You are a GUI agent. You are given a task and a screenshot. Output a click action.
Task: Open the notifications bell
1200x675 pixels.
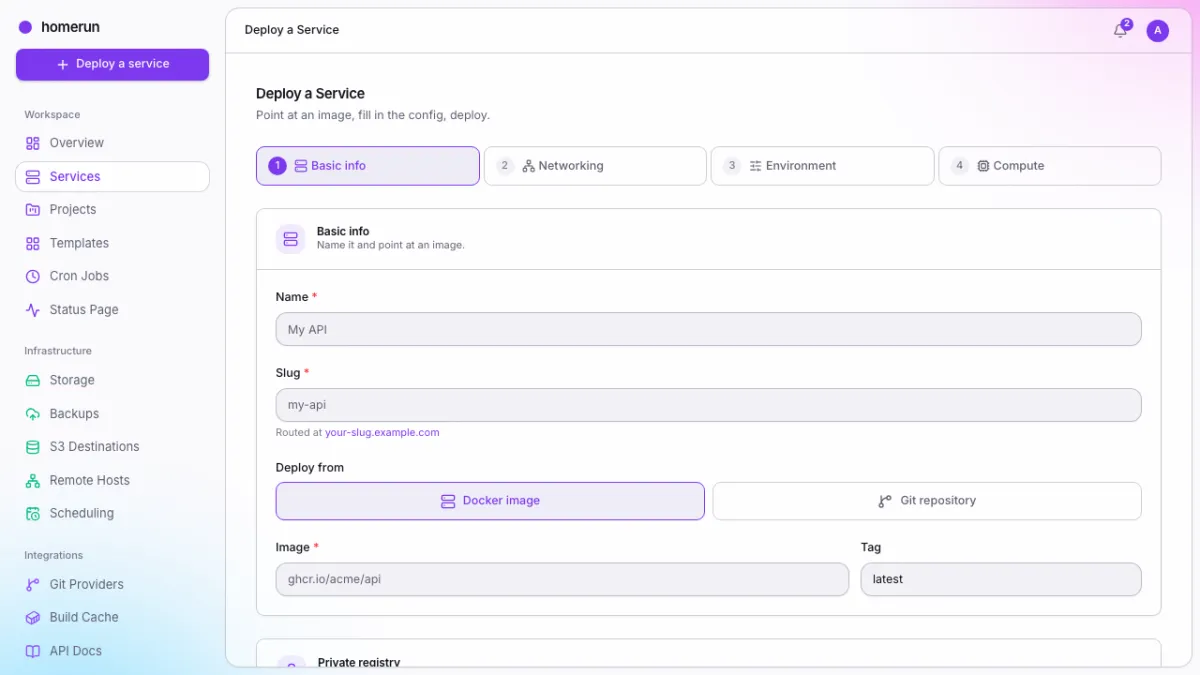(1120, 31)
